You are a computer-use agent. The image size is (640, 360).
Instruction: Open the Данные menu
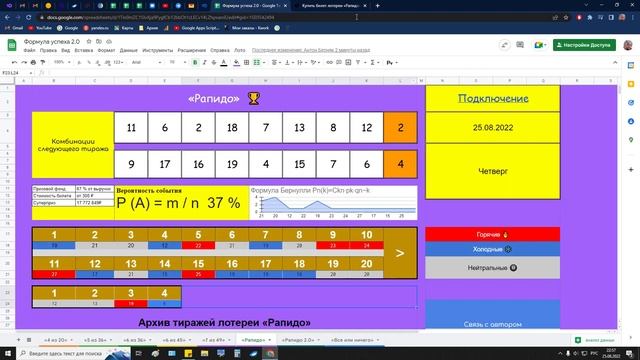(x=129, y=50)
